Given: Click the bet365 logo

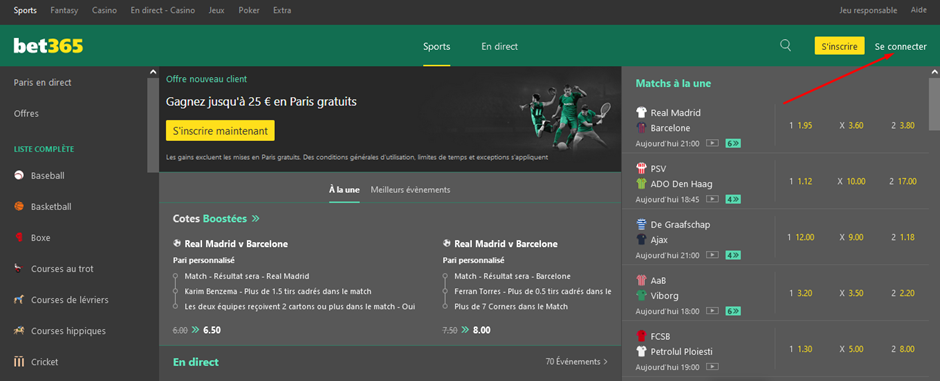Looking at the screenshot, I should point(49,46).
